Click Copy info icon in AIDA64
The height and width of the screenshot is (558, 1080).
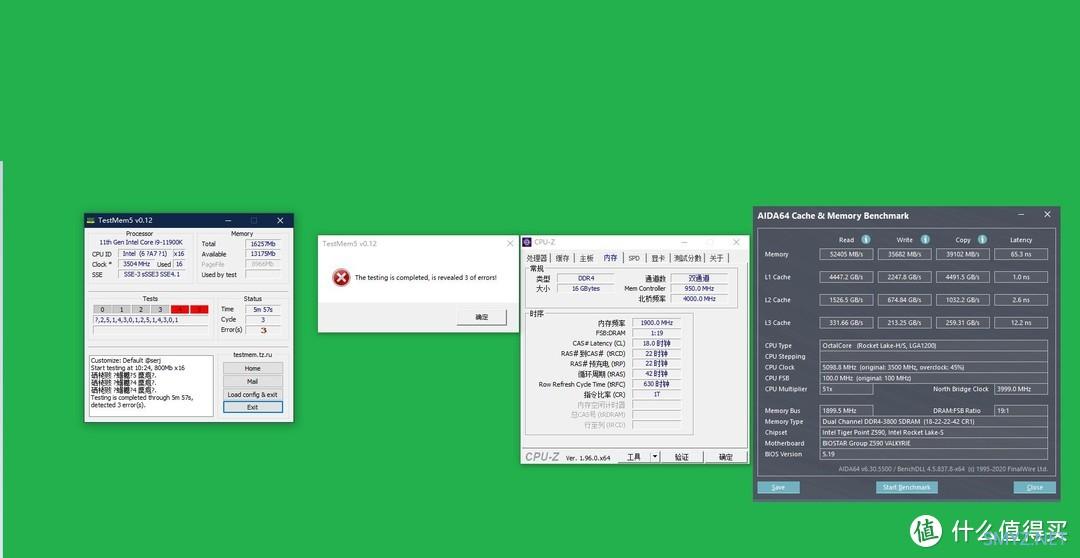(982, 240)
